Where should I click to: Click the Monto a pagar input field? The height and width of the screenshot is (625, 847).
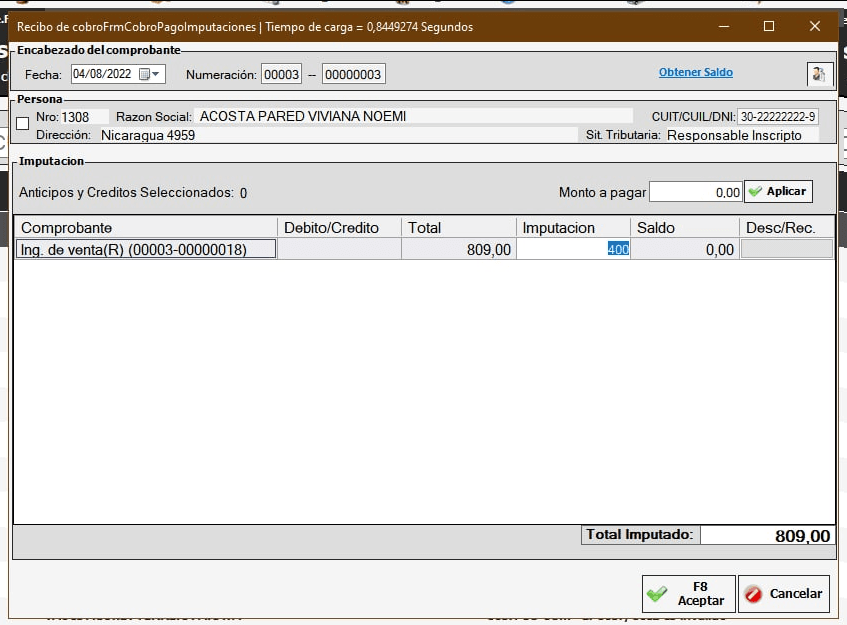pyautogui.click(x=695, y=192)
